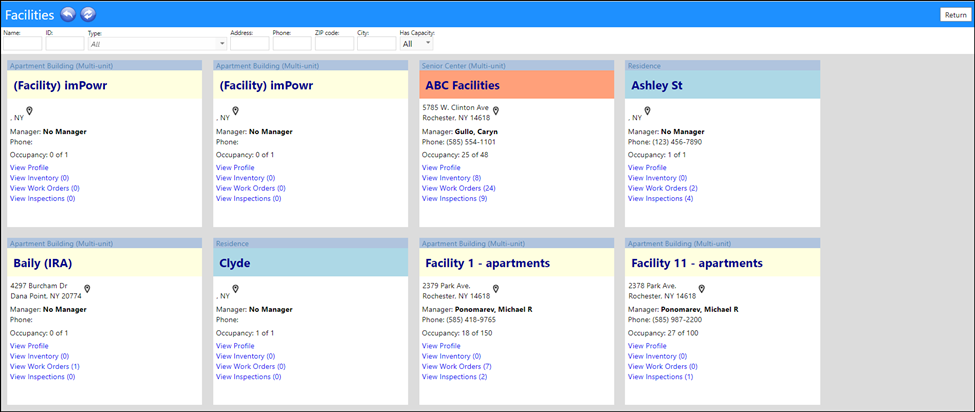Click the Facility 11 - apartments title
The width and height of the screenshot is (975, 412).
point(696,263)
